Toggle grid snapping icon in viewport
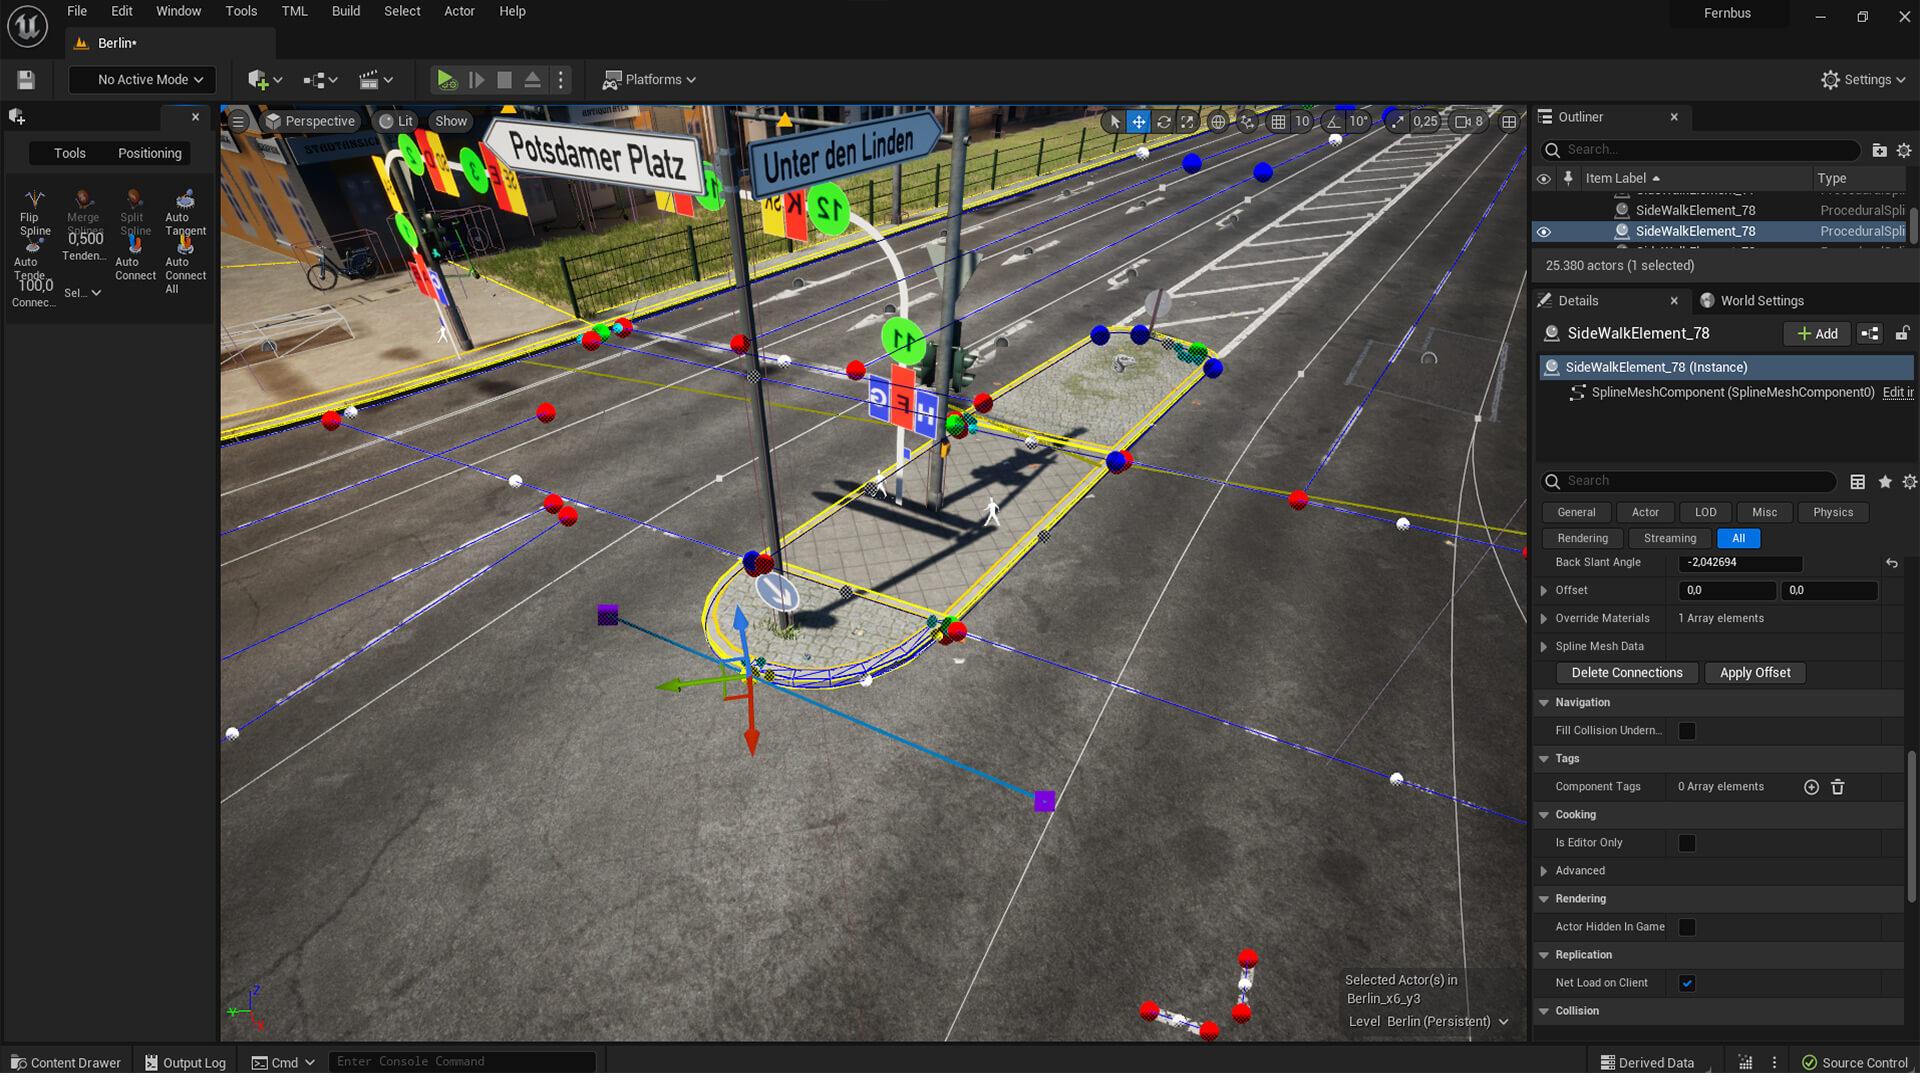Screen dimensions: 1920x1080 click(1278, 122)
